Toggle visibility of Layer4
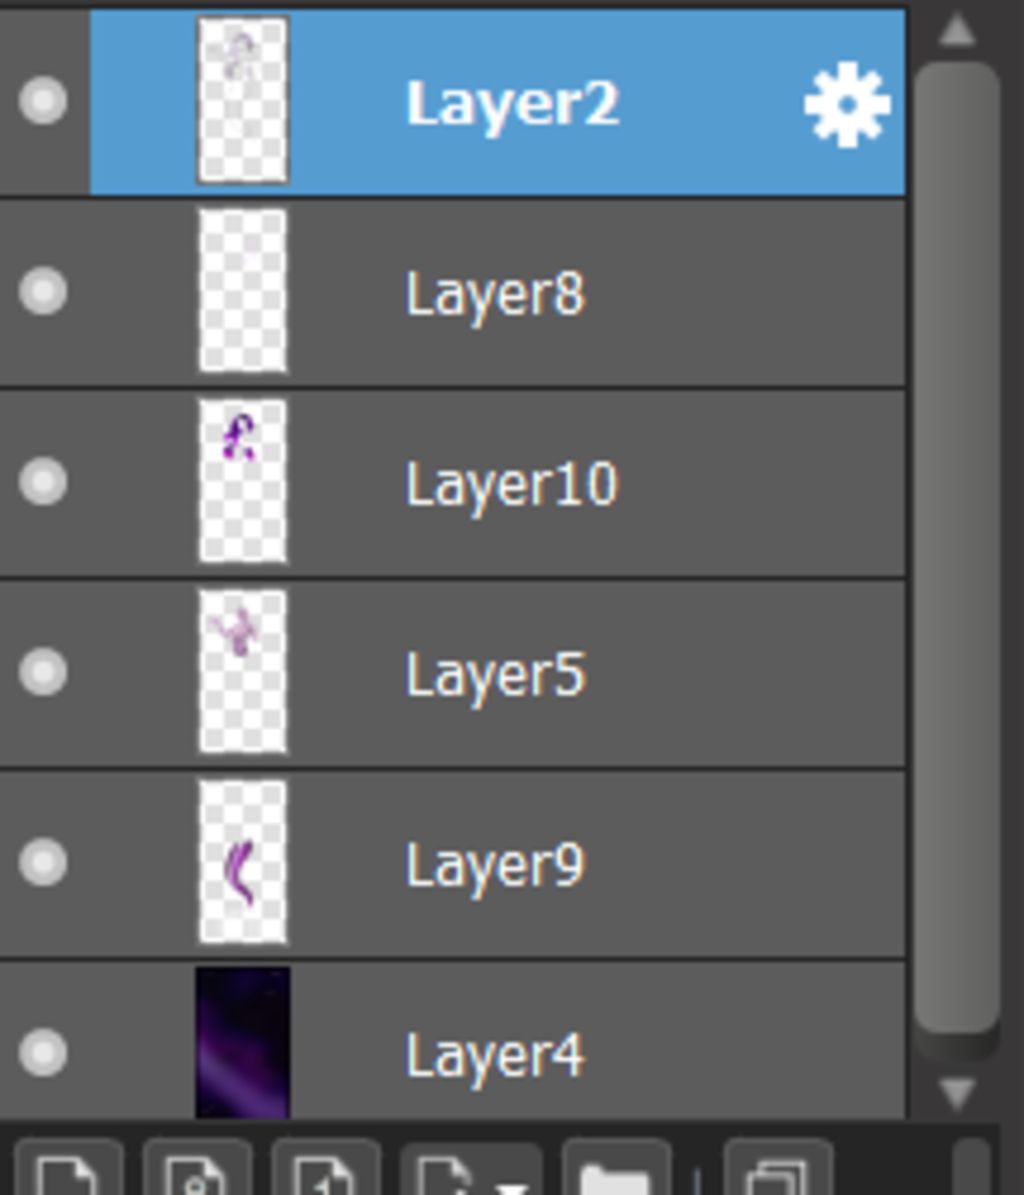The height and width of the screenshot is (1195, 1024). [43, 1052]
